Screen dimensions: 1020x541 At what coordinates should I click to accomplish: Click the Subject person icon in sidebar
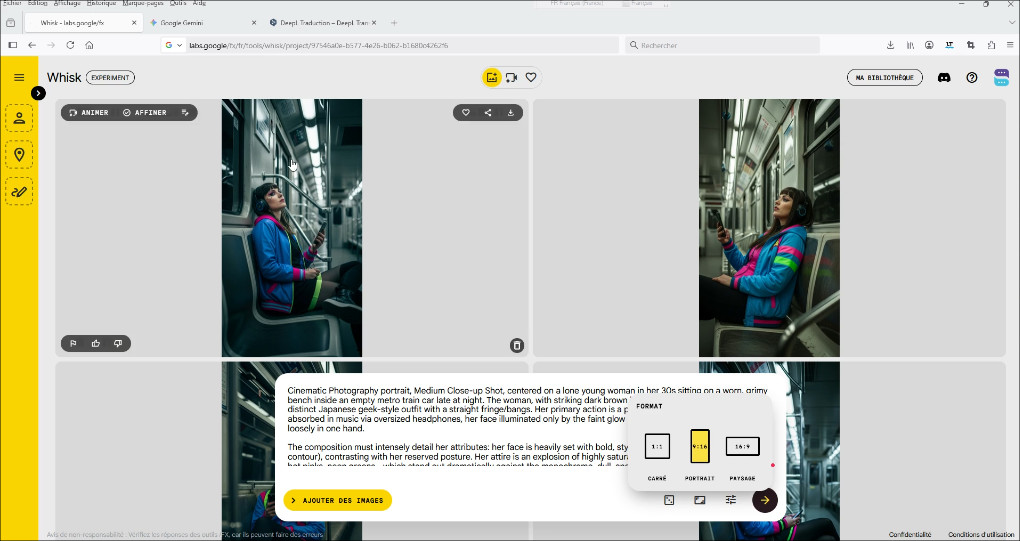(19, 118)
